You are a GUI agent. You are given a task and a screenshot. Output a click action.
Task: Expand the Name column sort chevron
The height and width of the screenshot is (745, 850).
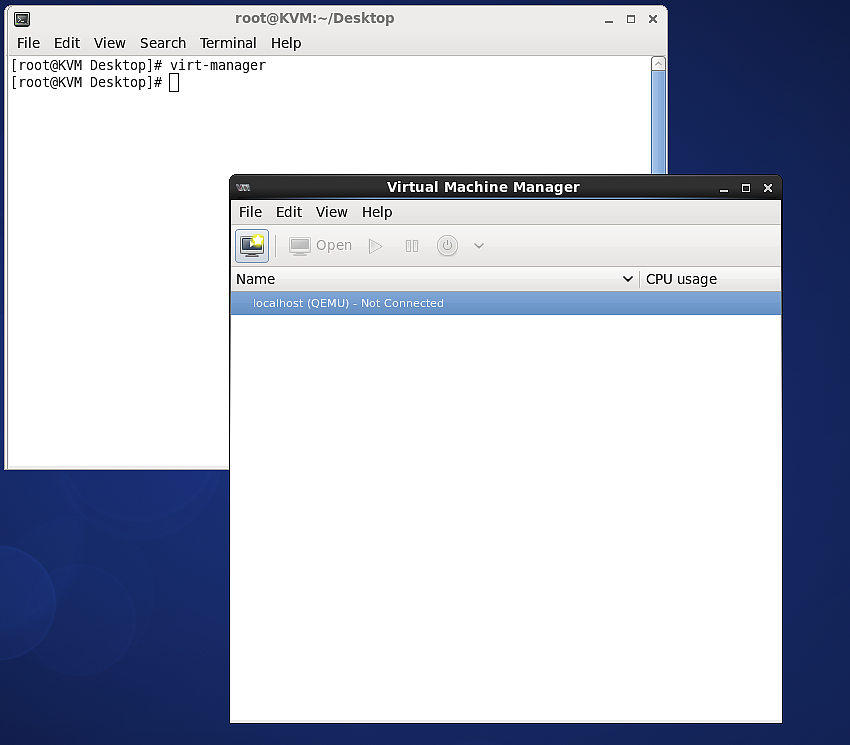(628, 279)
